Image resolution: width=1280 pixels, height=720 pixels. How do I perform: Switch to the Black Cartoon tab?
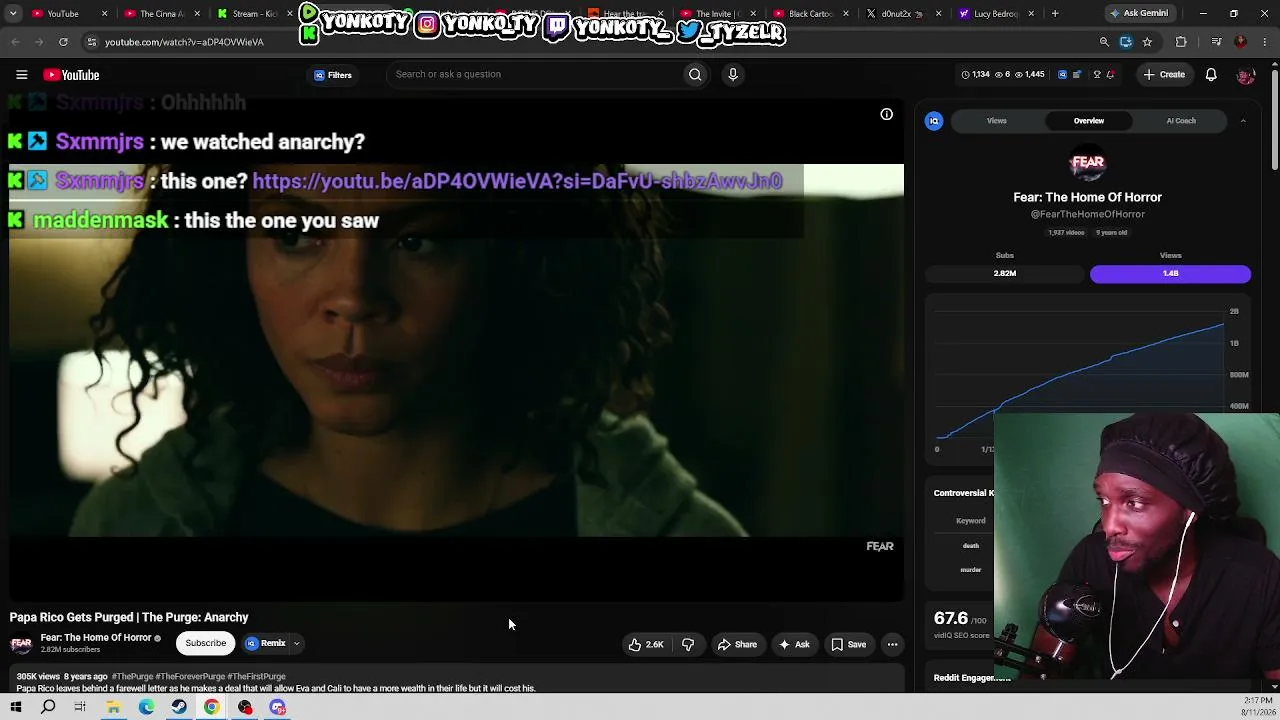pos(810,14)
